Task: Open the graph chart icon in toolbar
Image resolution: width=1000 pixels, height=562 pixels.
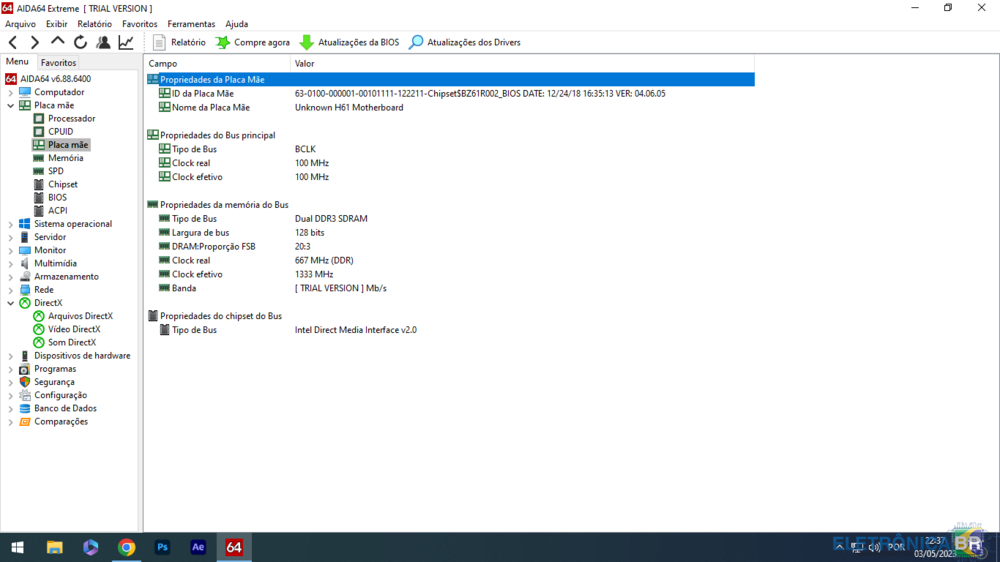Action: pyautogui.click(x=126, y=42)
